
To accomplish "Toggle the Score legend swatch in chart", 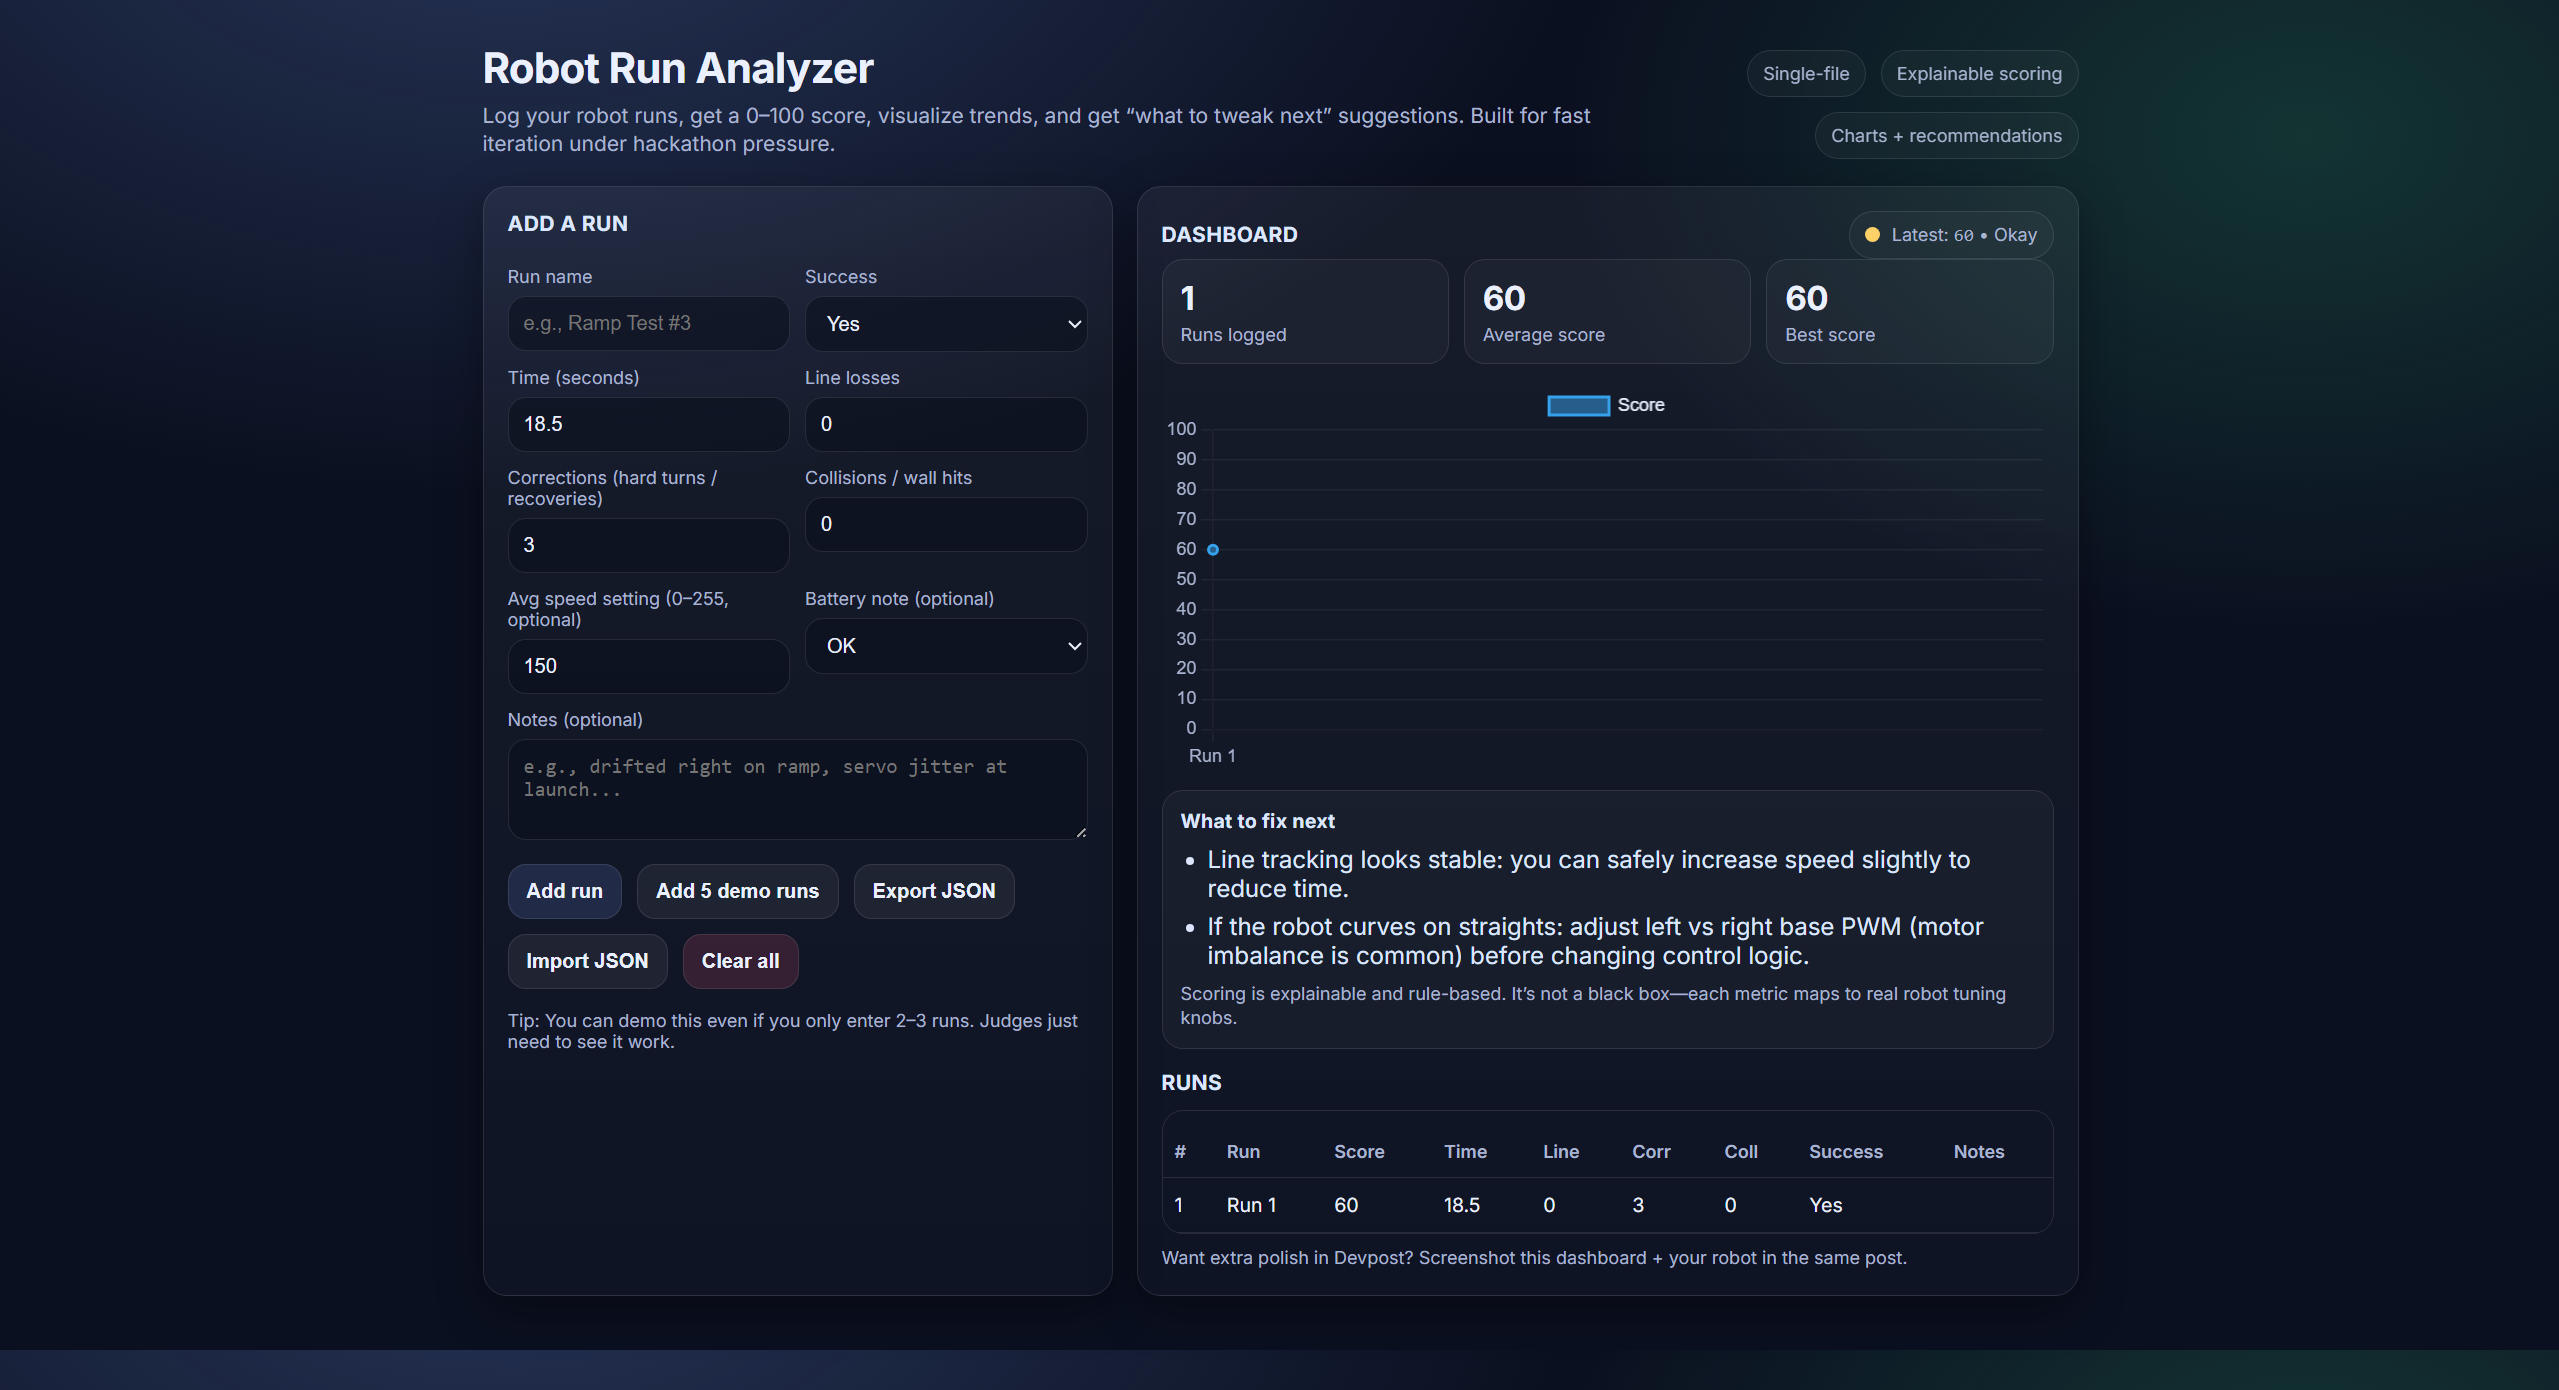I will point(1578,405).
